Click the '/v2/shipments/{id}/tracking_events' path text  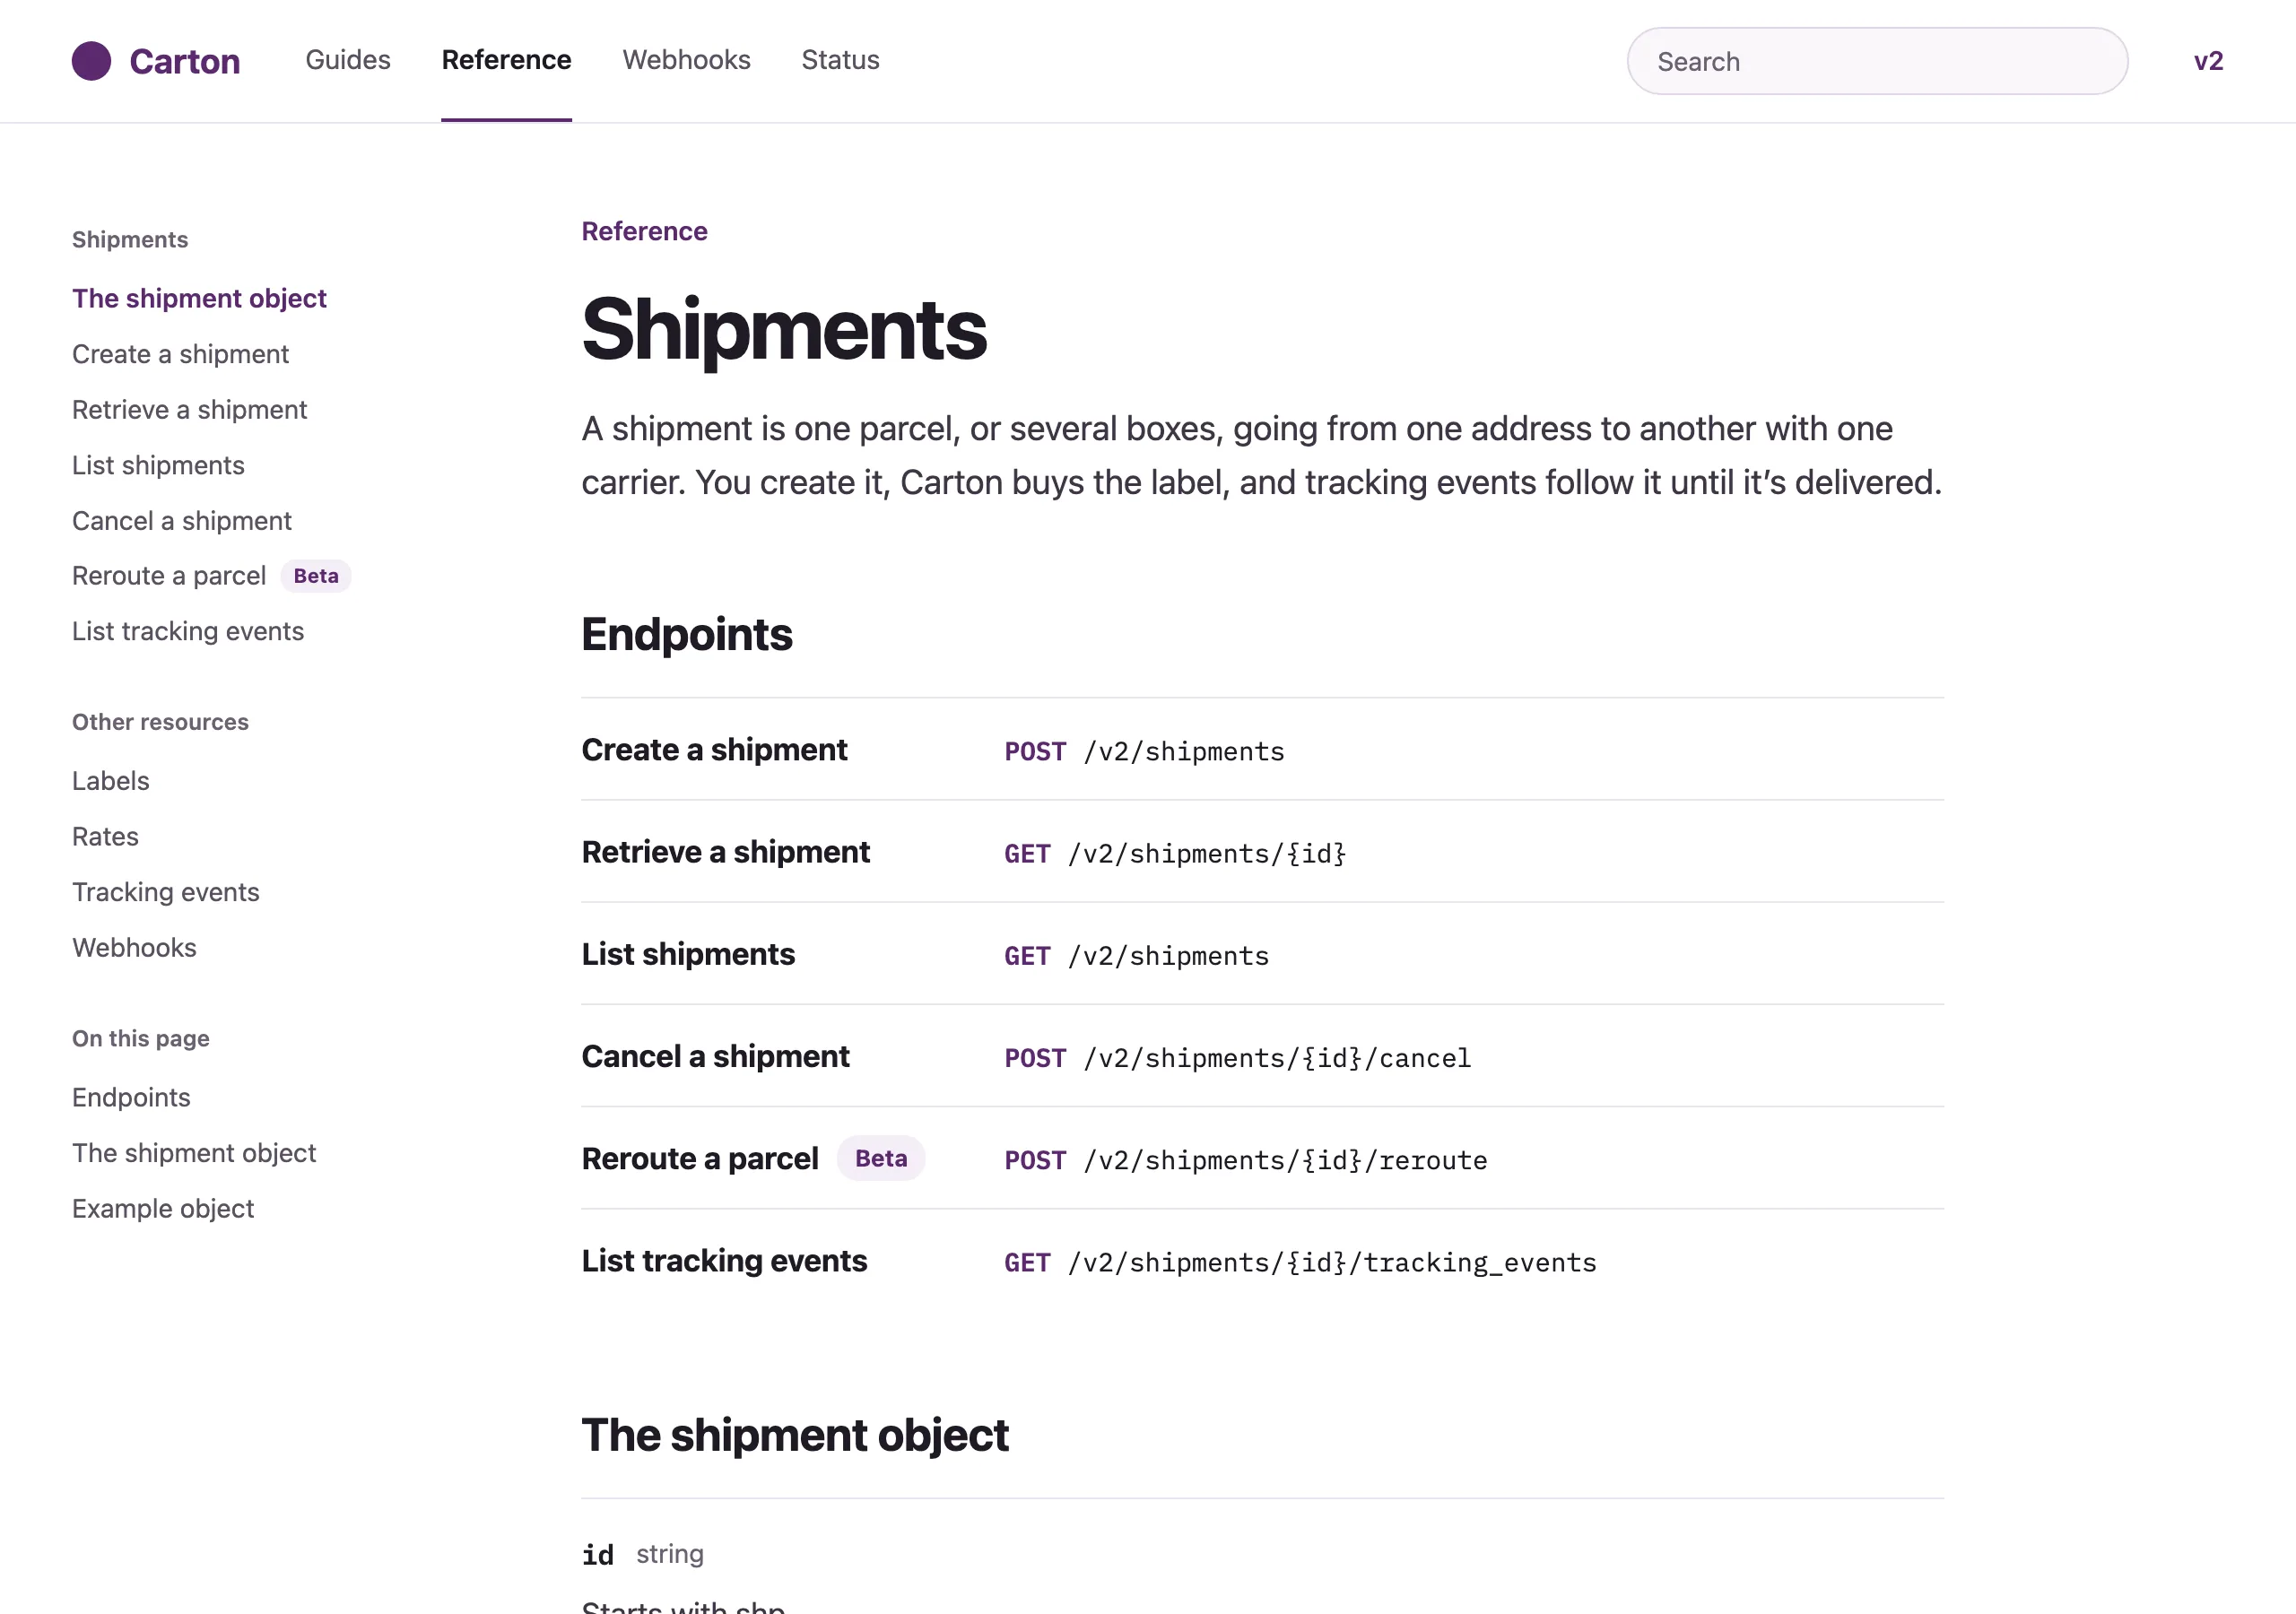coord(1332,1262)
